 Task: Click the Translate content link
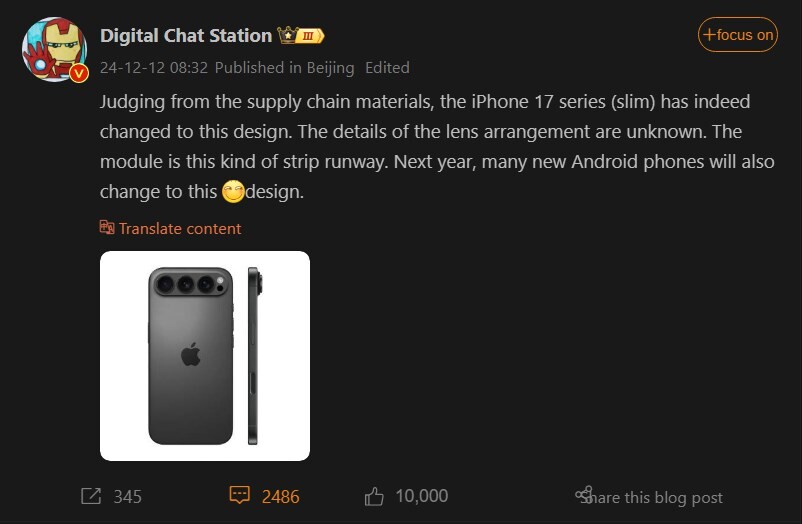(x=180, y=228)
